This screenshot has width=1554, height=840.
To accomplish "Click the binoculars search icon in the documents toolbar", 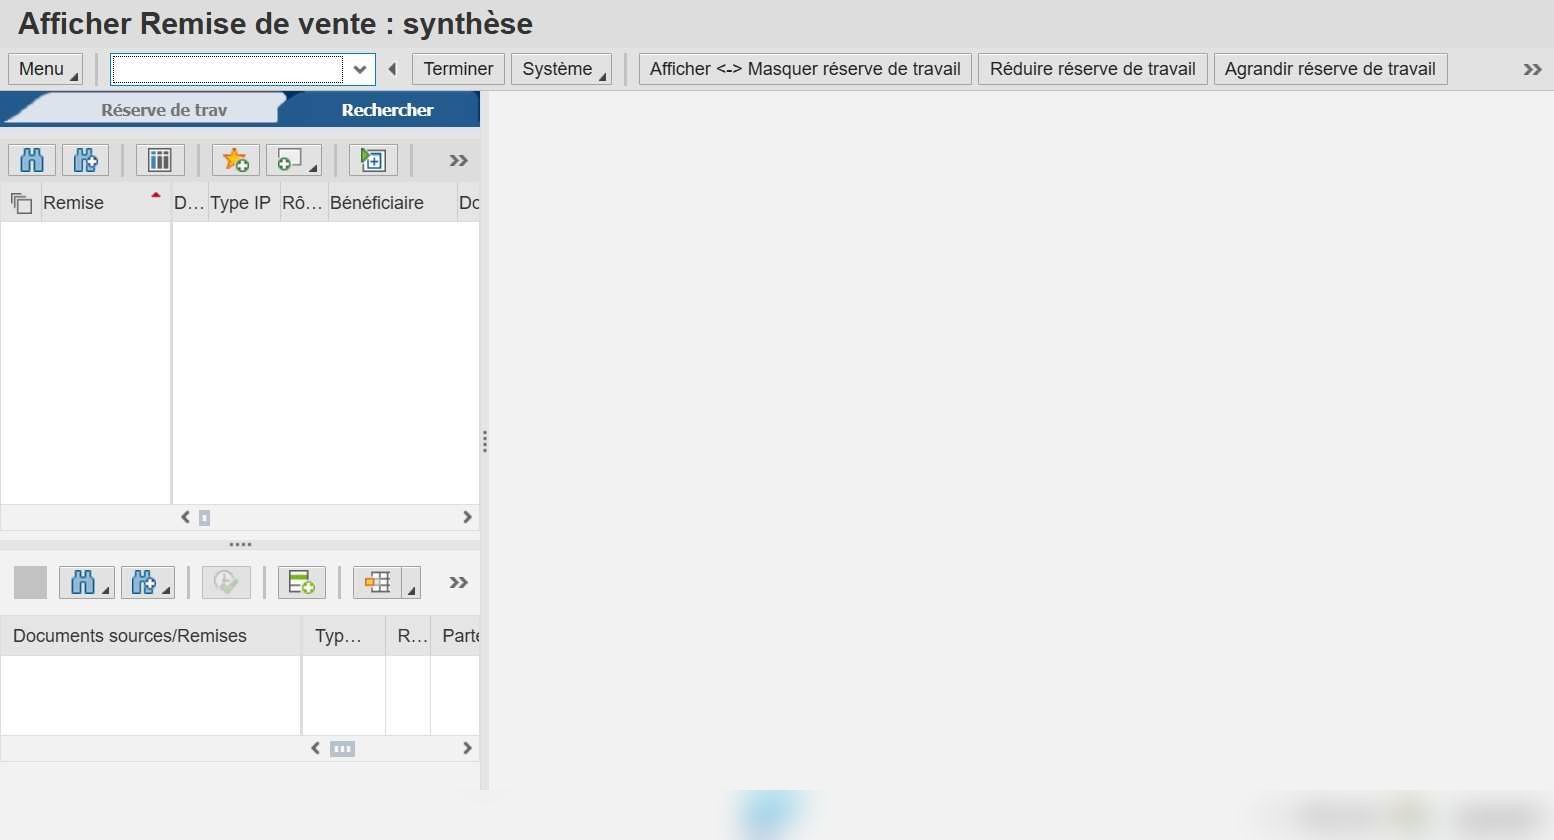I will (86, 582).
